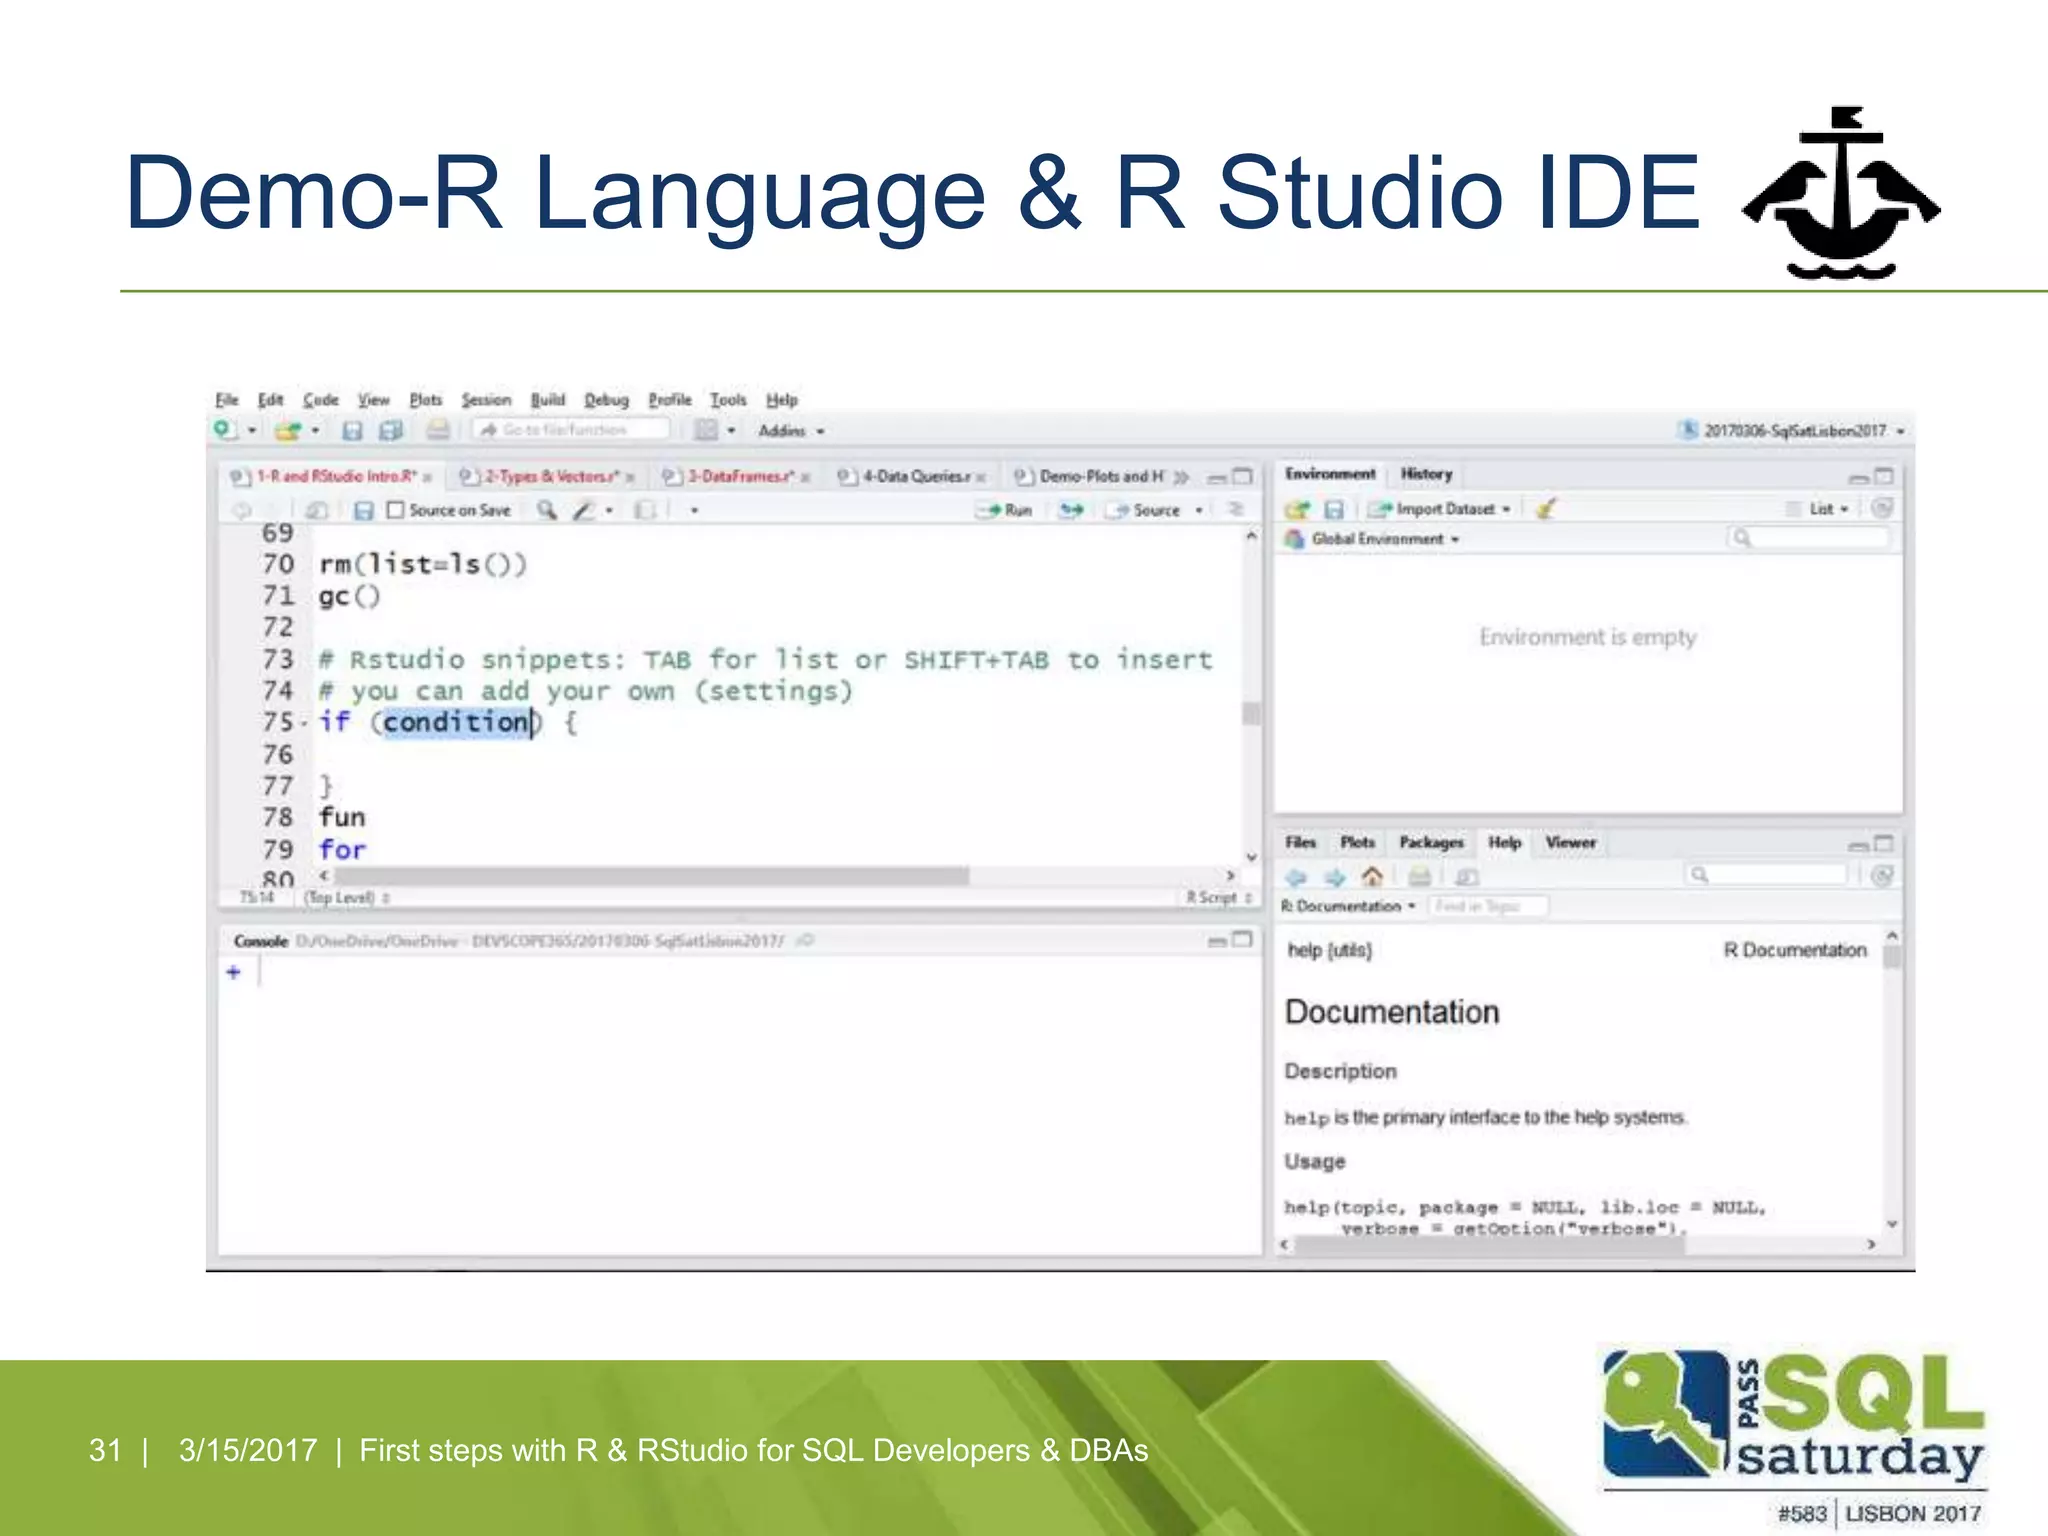Switch to 4-Data Queries.r tab
The height and width of the screenshot is (1536, 2048).
912,477
